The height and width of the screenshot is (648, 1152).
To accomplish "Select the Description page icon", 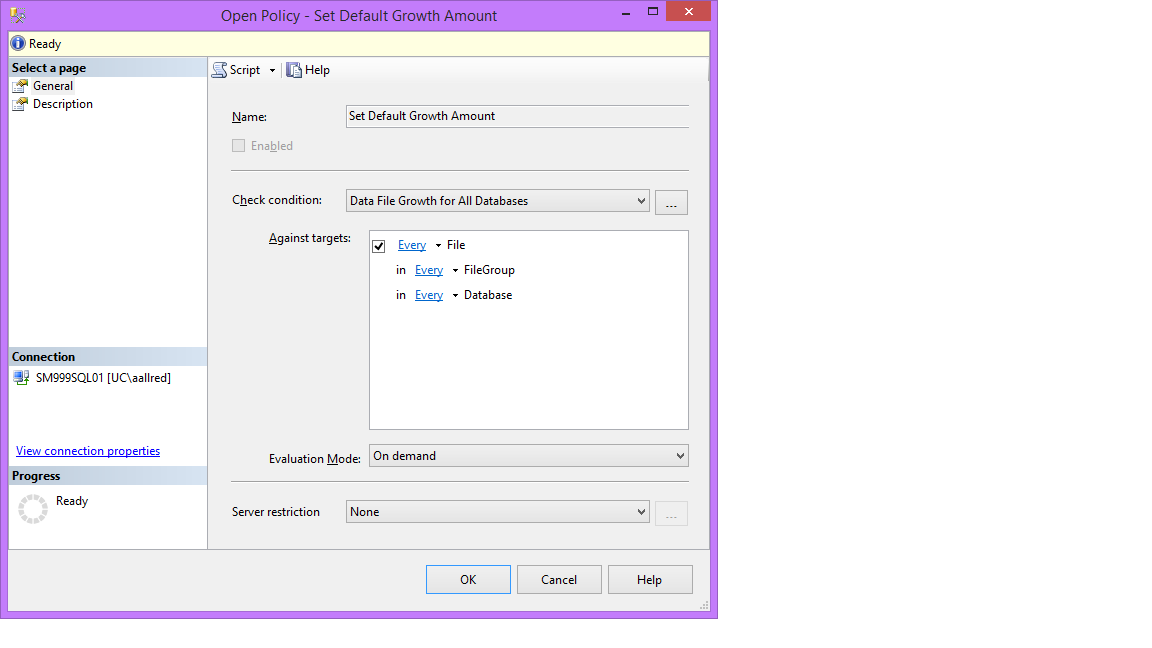I will pos(20,104).
